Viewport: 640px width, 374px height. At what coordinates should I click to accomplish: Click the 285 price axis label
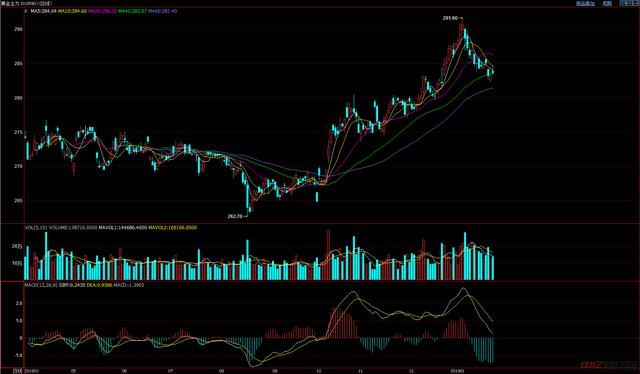pos(19,64)
